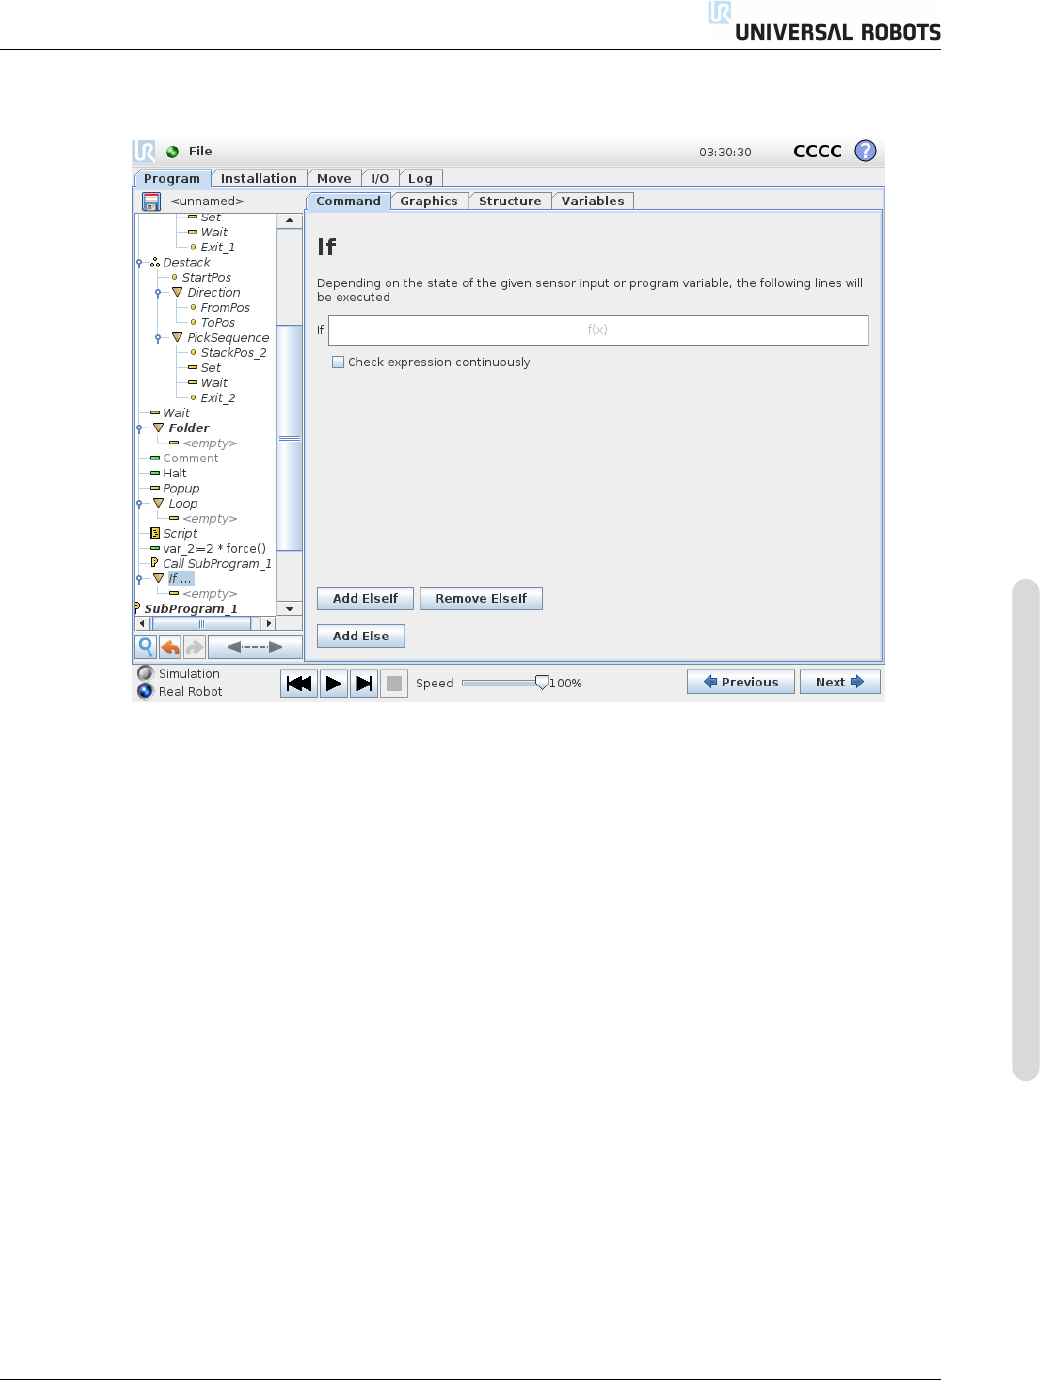
Task: Click the Next button
Action: click(x=840, y=682)
